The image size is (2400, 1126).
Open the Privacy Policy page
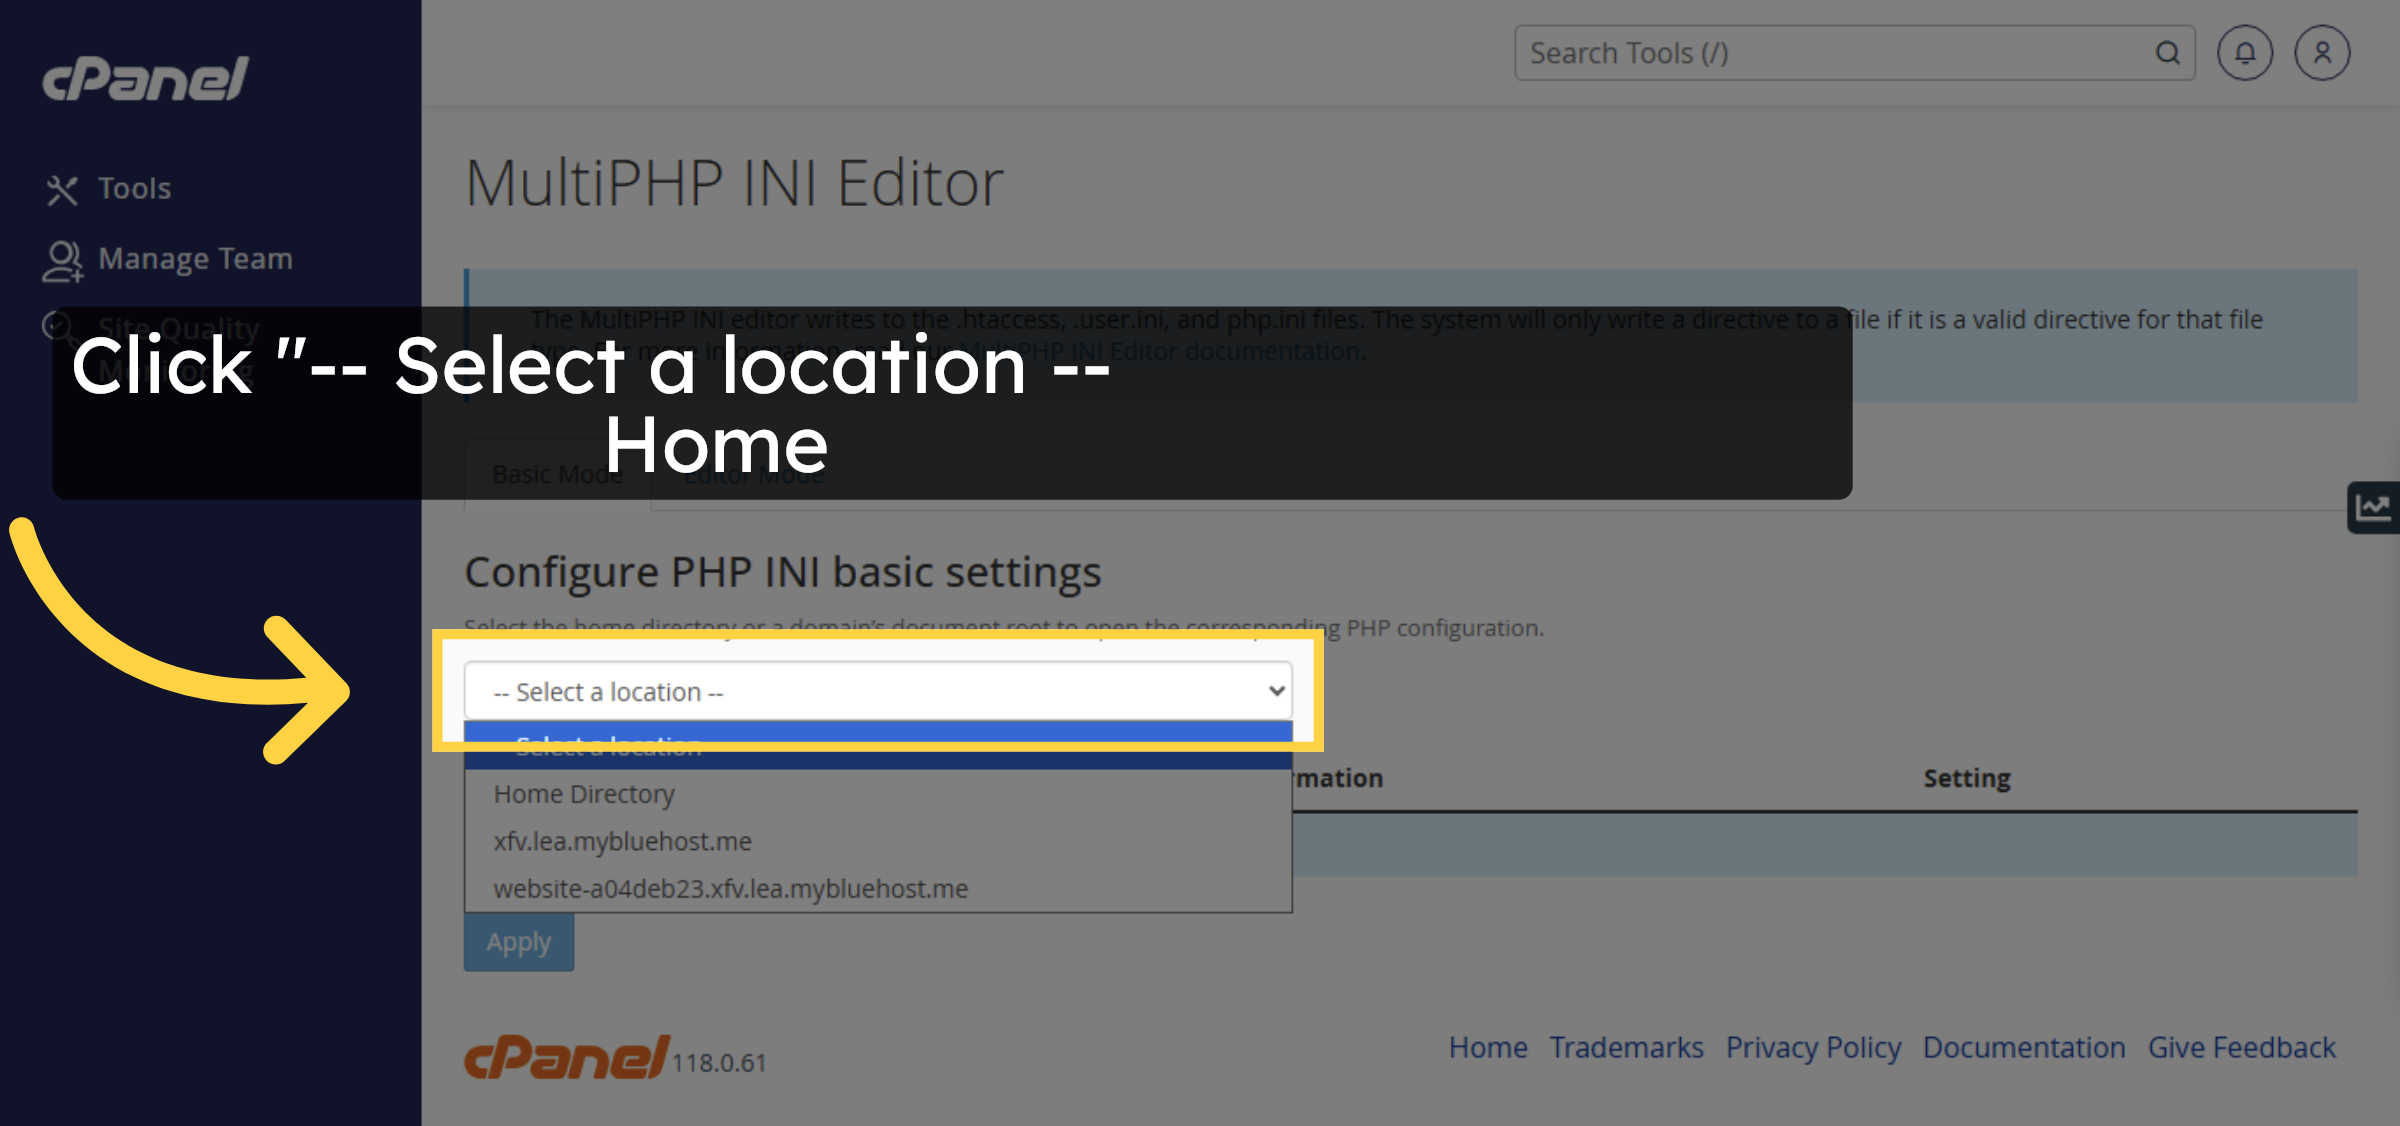[x=1813, y=1047]
